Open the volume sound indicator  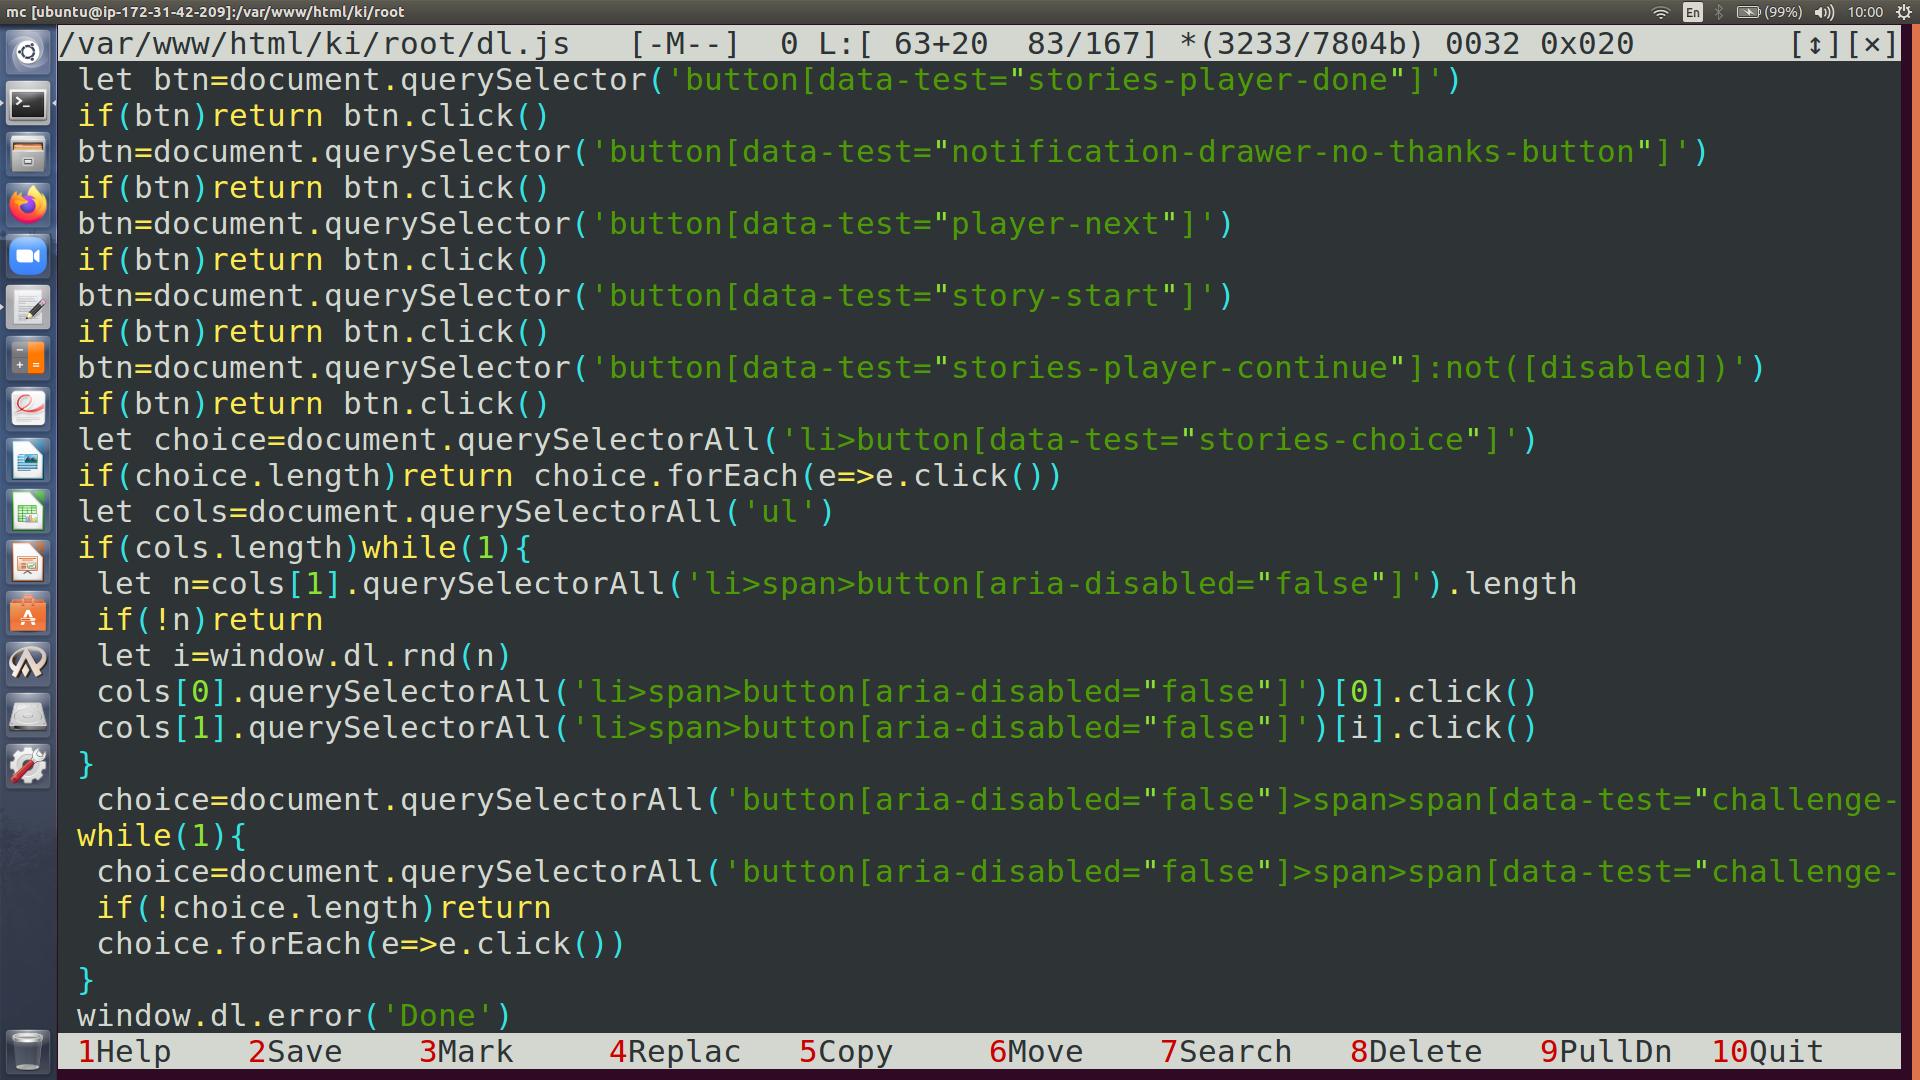click(x=1824, y=12)
